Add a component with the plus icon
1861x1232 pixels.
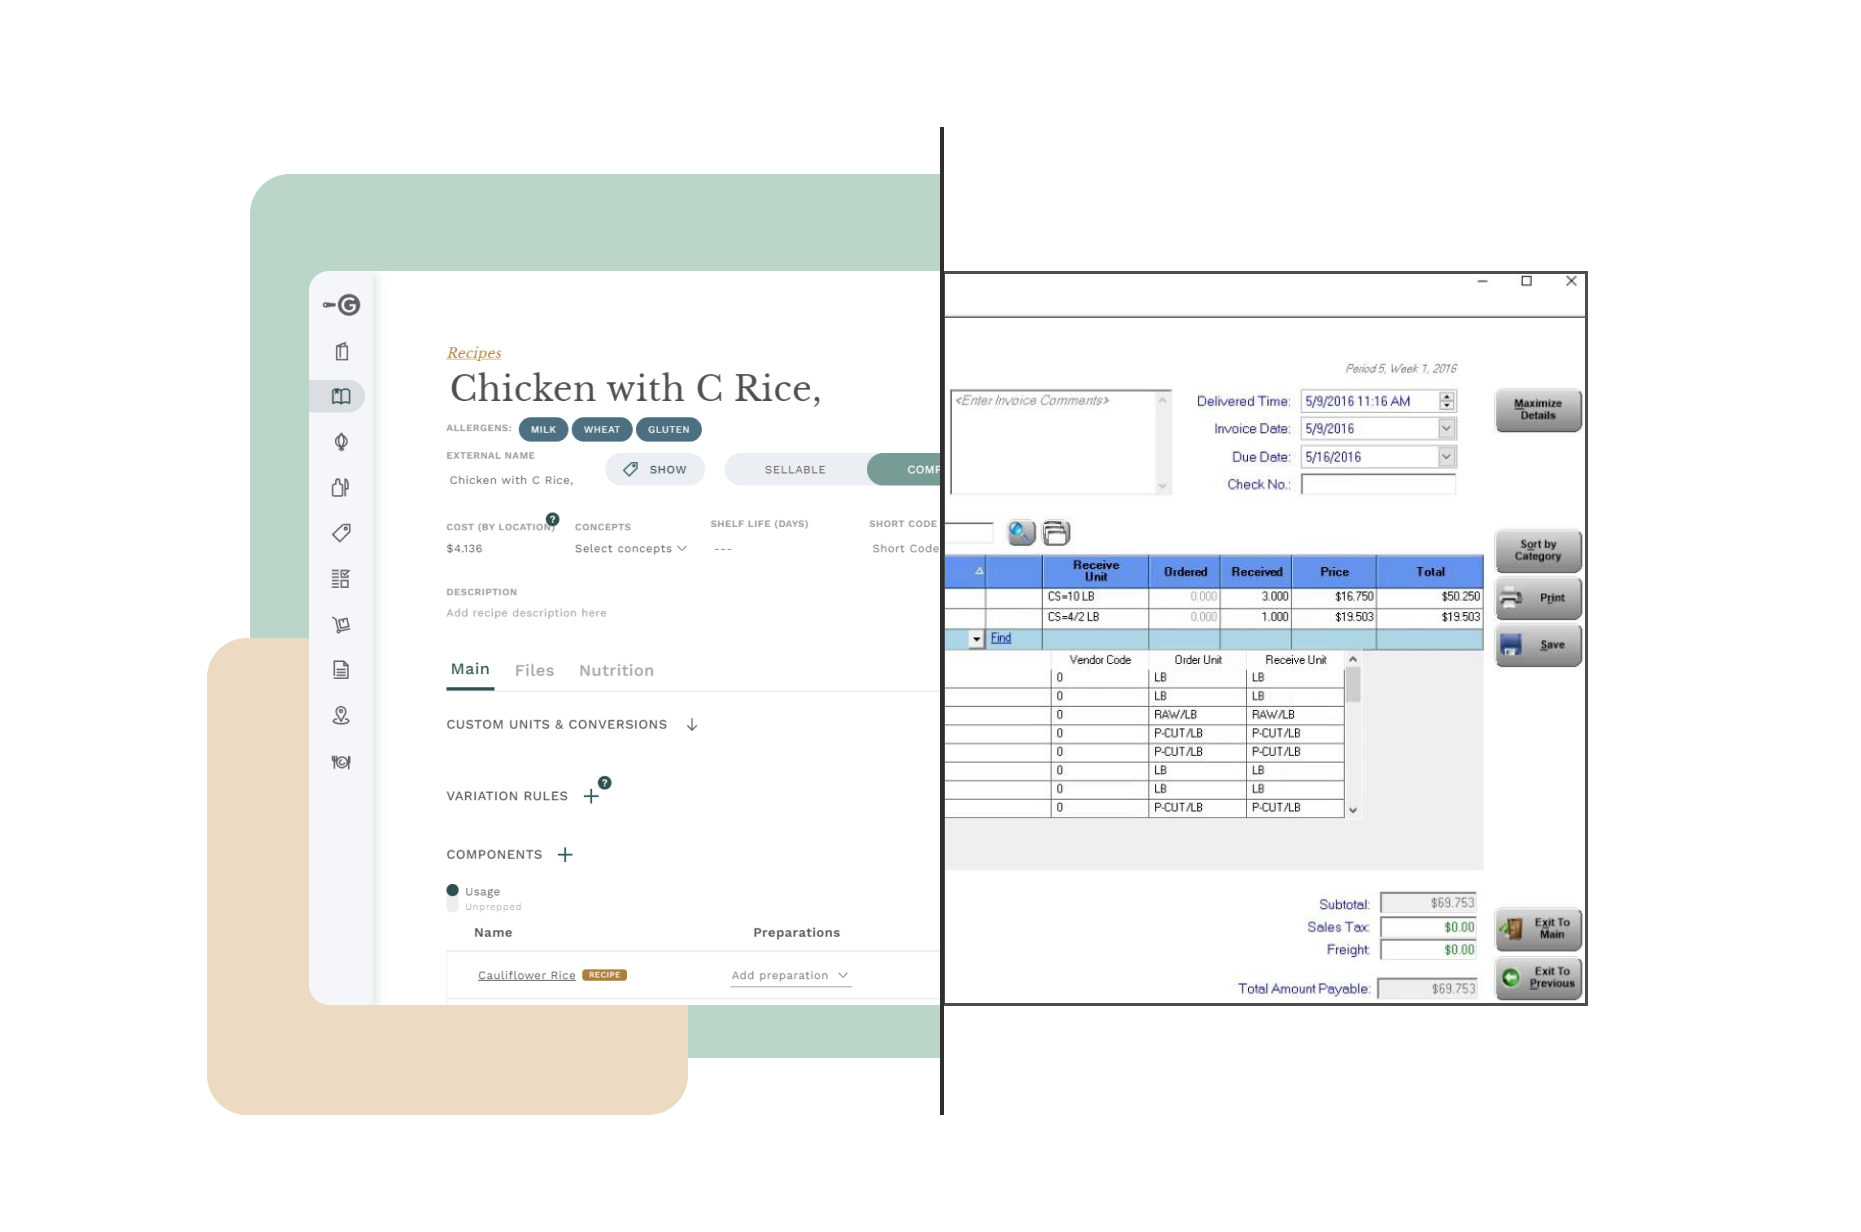565,854
